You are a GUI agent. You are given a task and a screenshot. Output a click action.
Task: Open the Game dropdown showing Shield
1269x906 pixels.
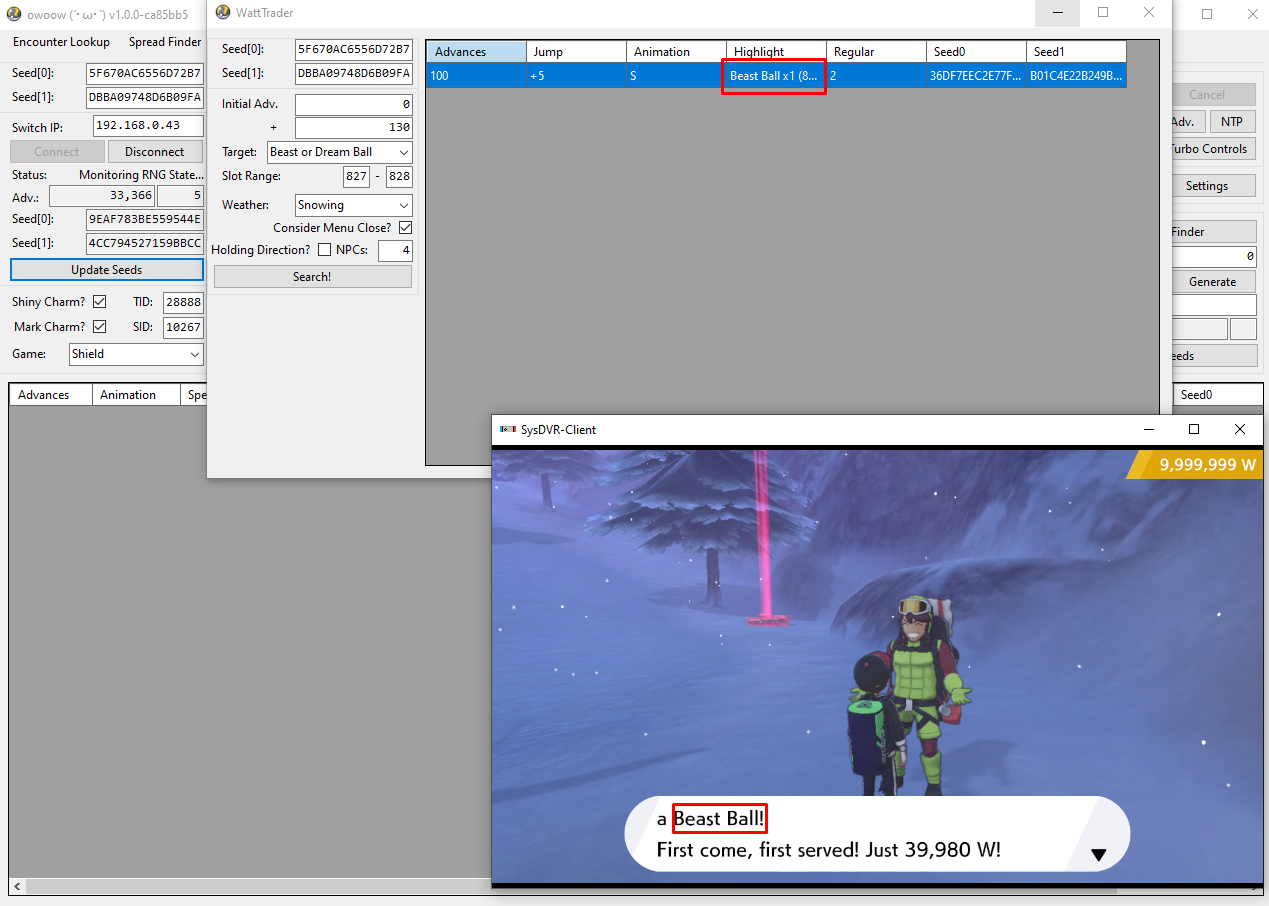tap(136, 354)
